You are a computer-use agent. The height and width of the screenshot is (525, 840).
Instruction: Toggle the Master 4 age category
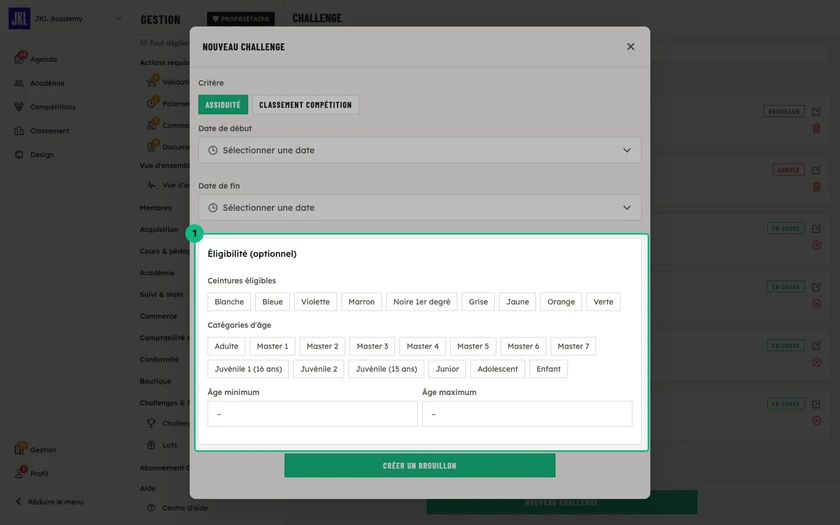[x=422, y=346]
